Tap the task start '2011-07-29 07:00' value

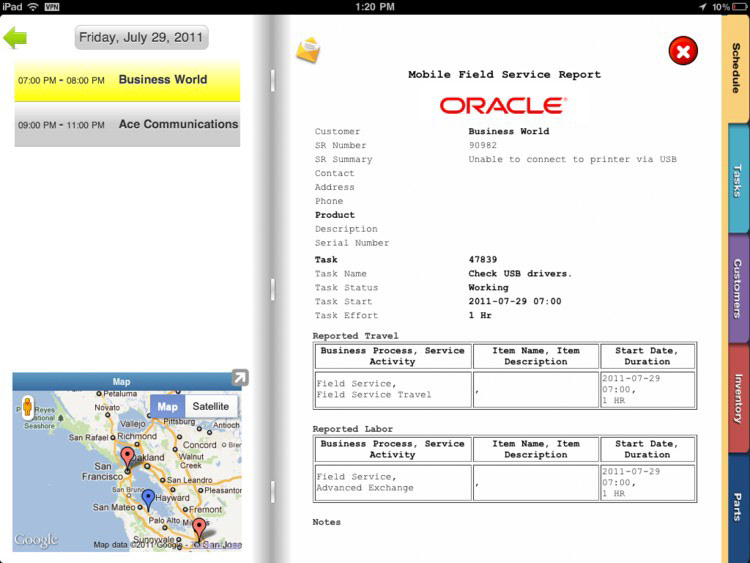515,301
